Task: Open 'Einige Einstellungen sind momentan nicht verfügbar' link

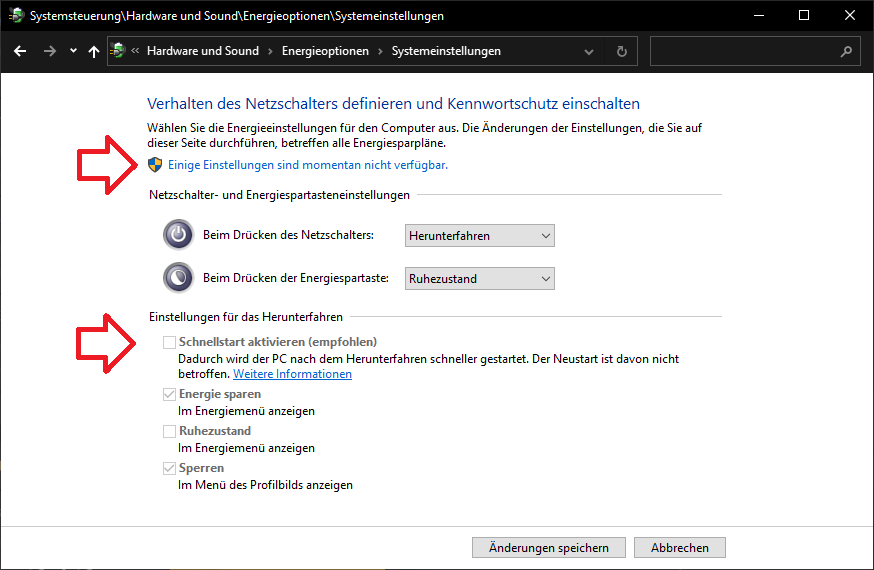Action: pos(308,165)
